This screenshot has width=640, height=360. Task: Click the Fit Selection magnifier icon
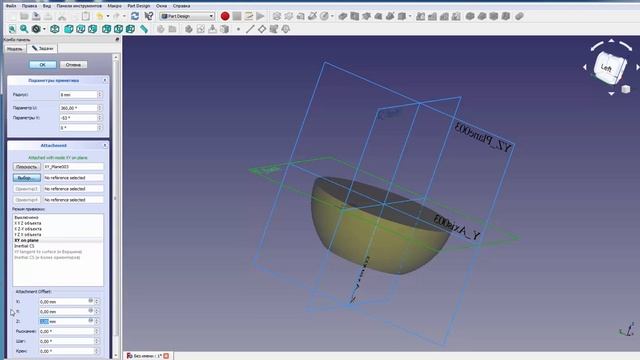[24, 29]
